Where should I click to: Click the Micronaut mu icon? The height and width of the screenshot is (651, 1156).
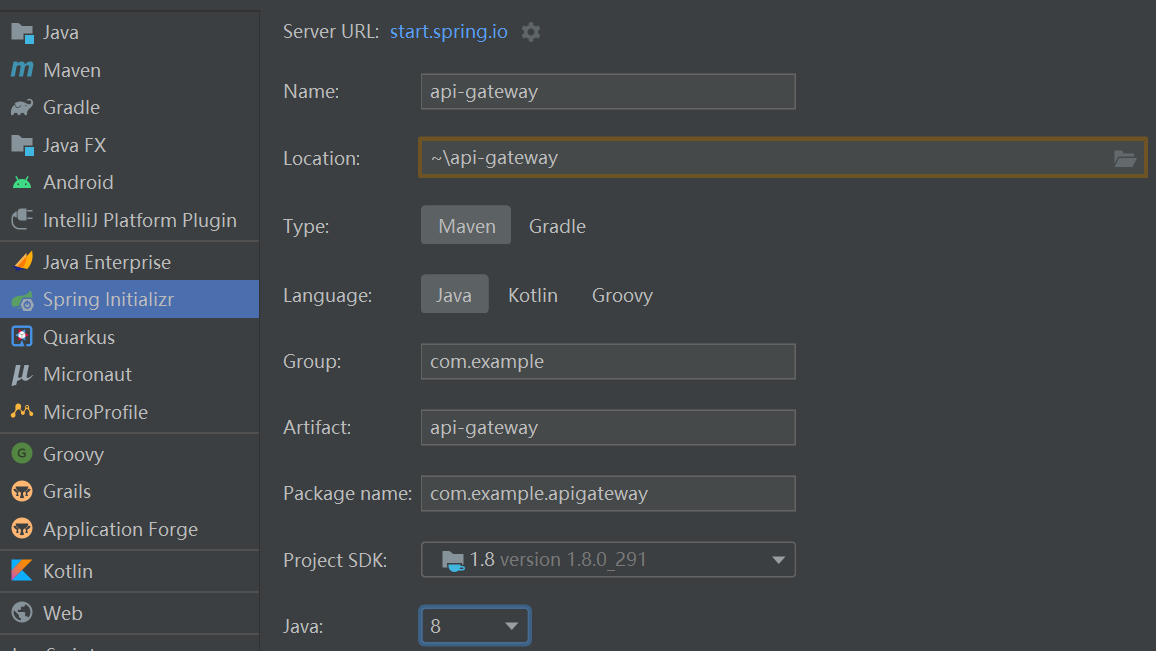pos(22,375)
